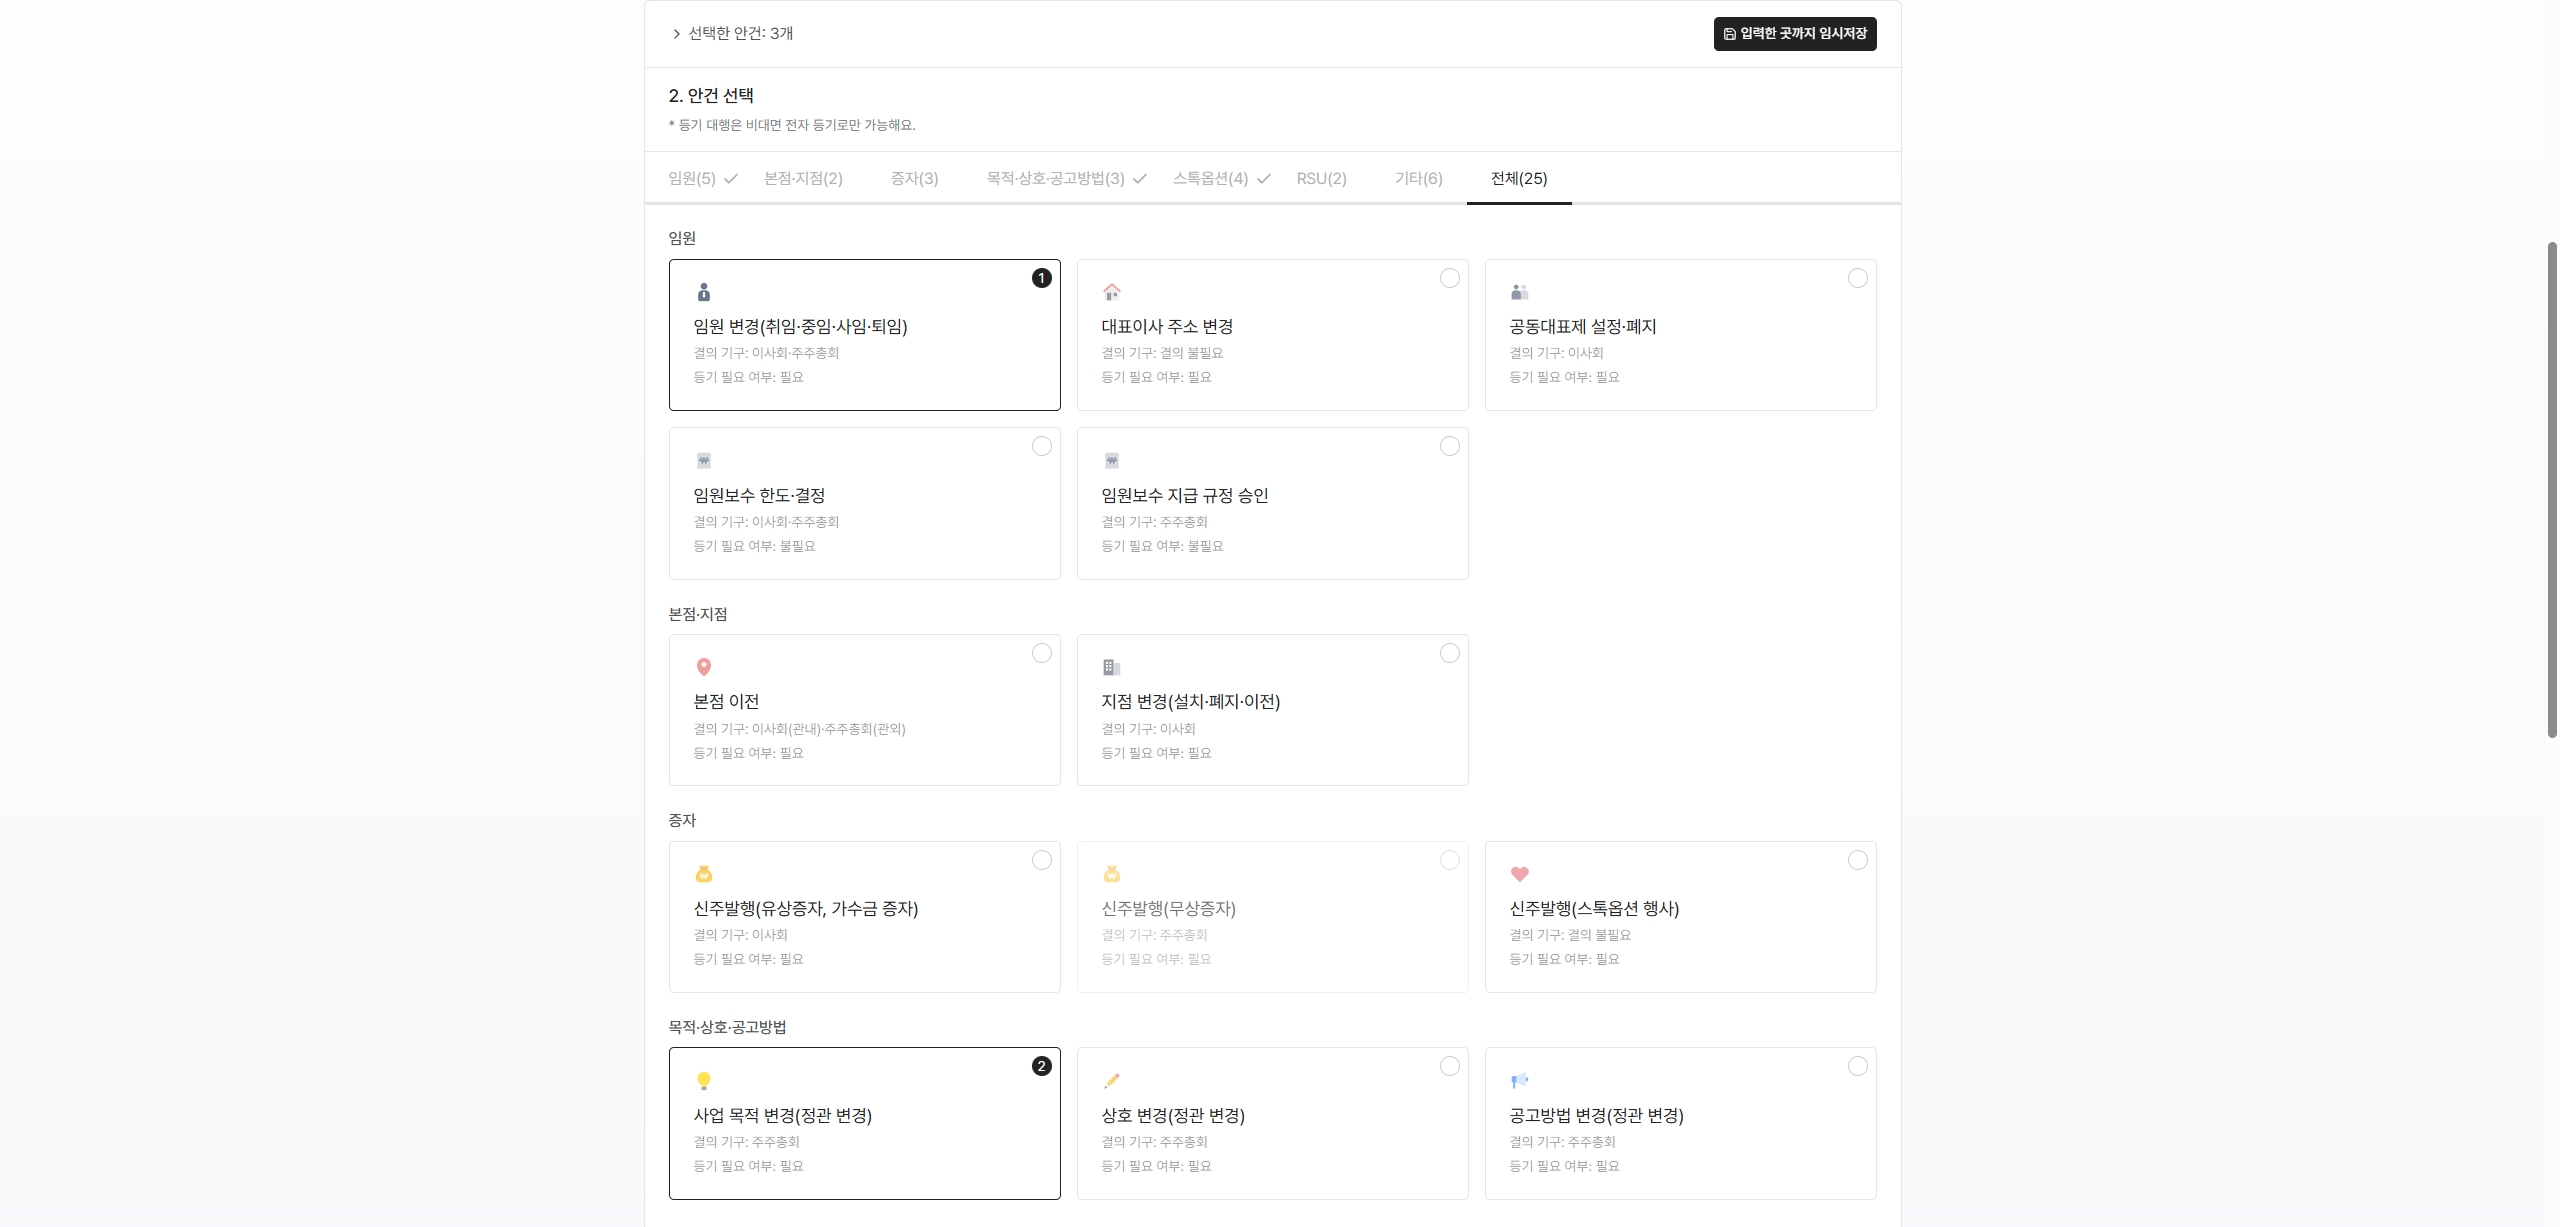
Task: Click the won currency icon on 임원보수 한도·결정
Action: pos(705,460)
